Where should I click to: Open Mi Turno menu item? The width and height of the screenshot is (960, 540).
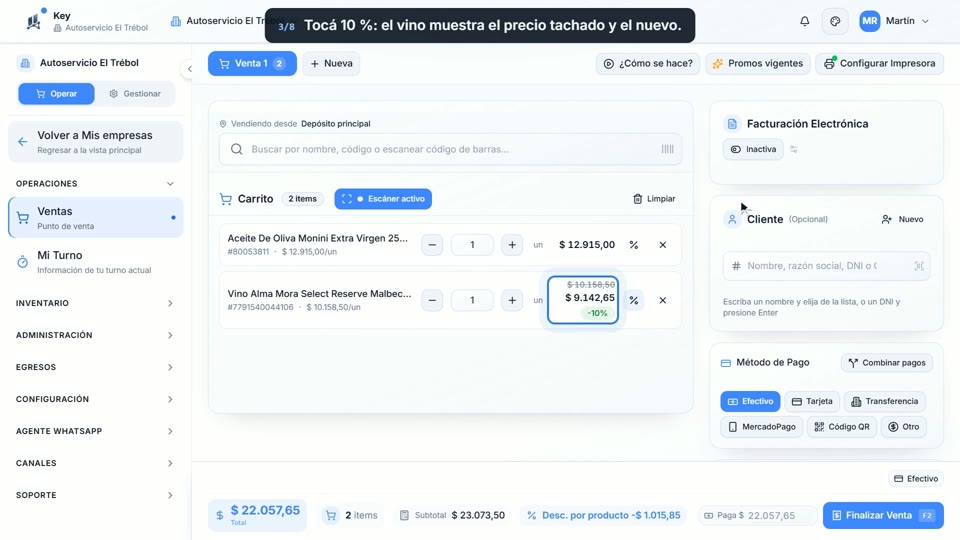click(x=96, y=262)
